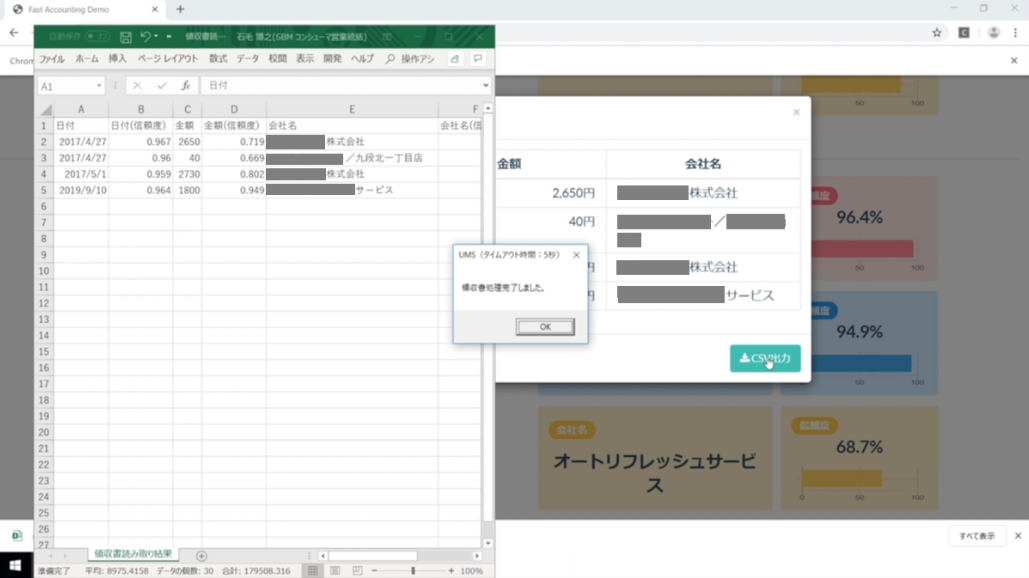Image resolution: width=1029 pixels, height=578 pixels.
Task: Add a new sheet with plus icon
Action: tap(201, 556)
